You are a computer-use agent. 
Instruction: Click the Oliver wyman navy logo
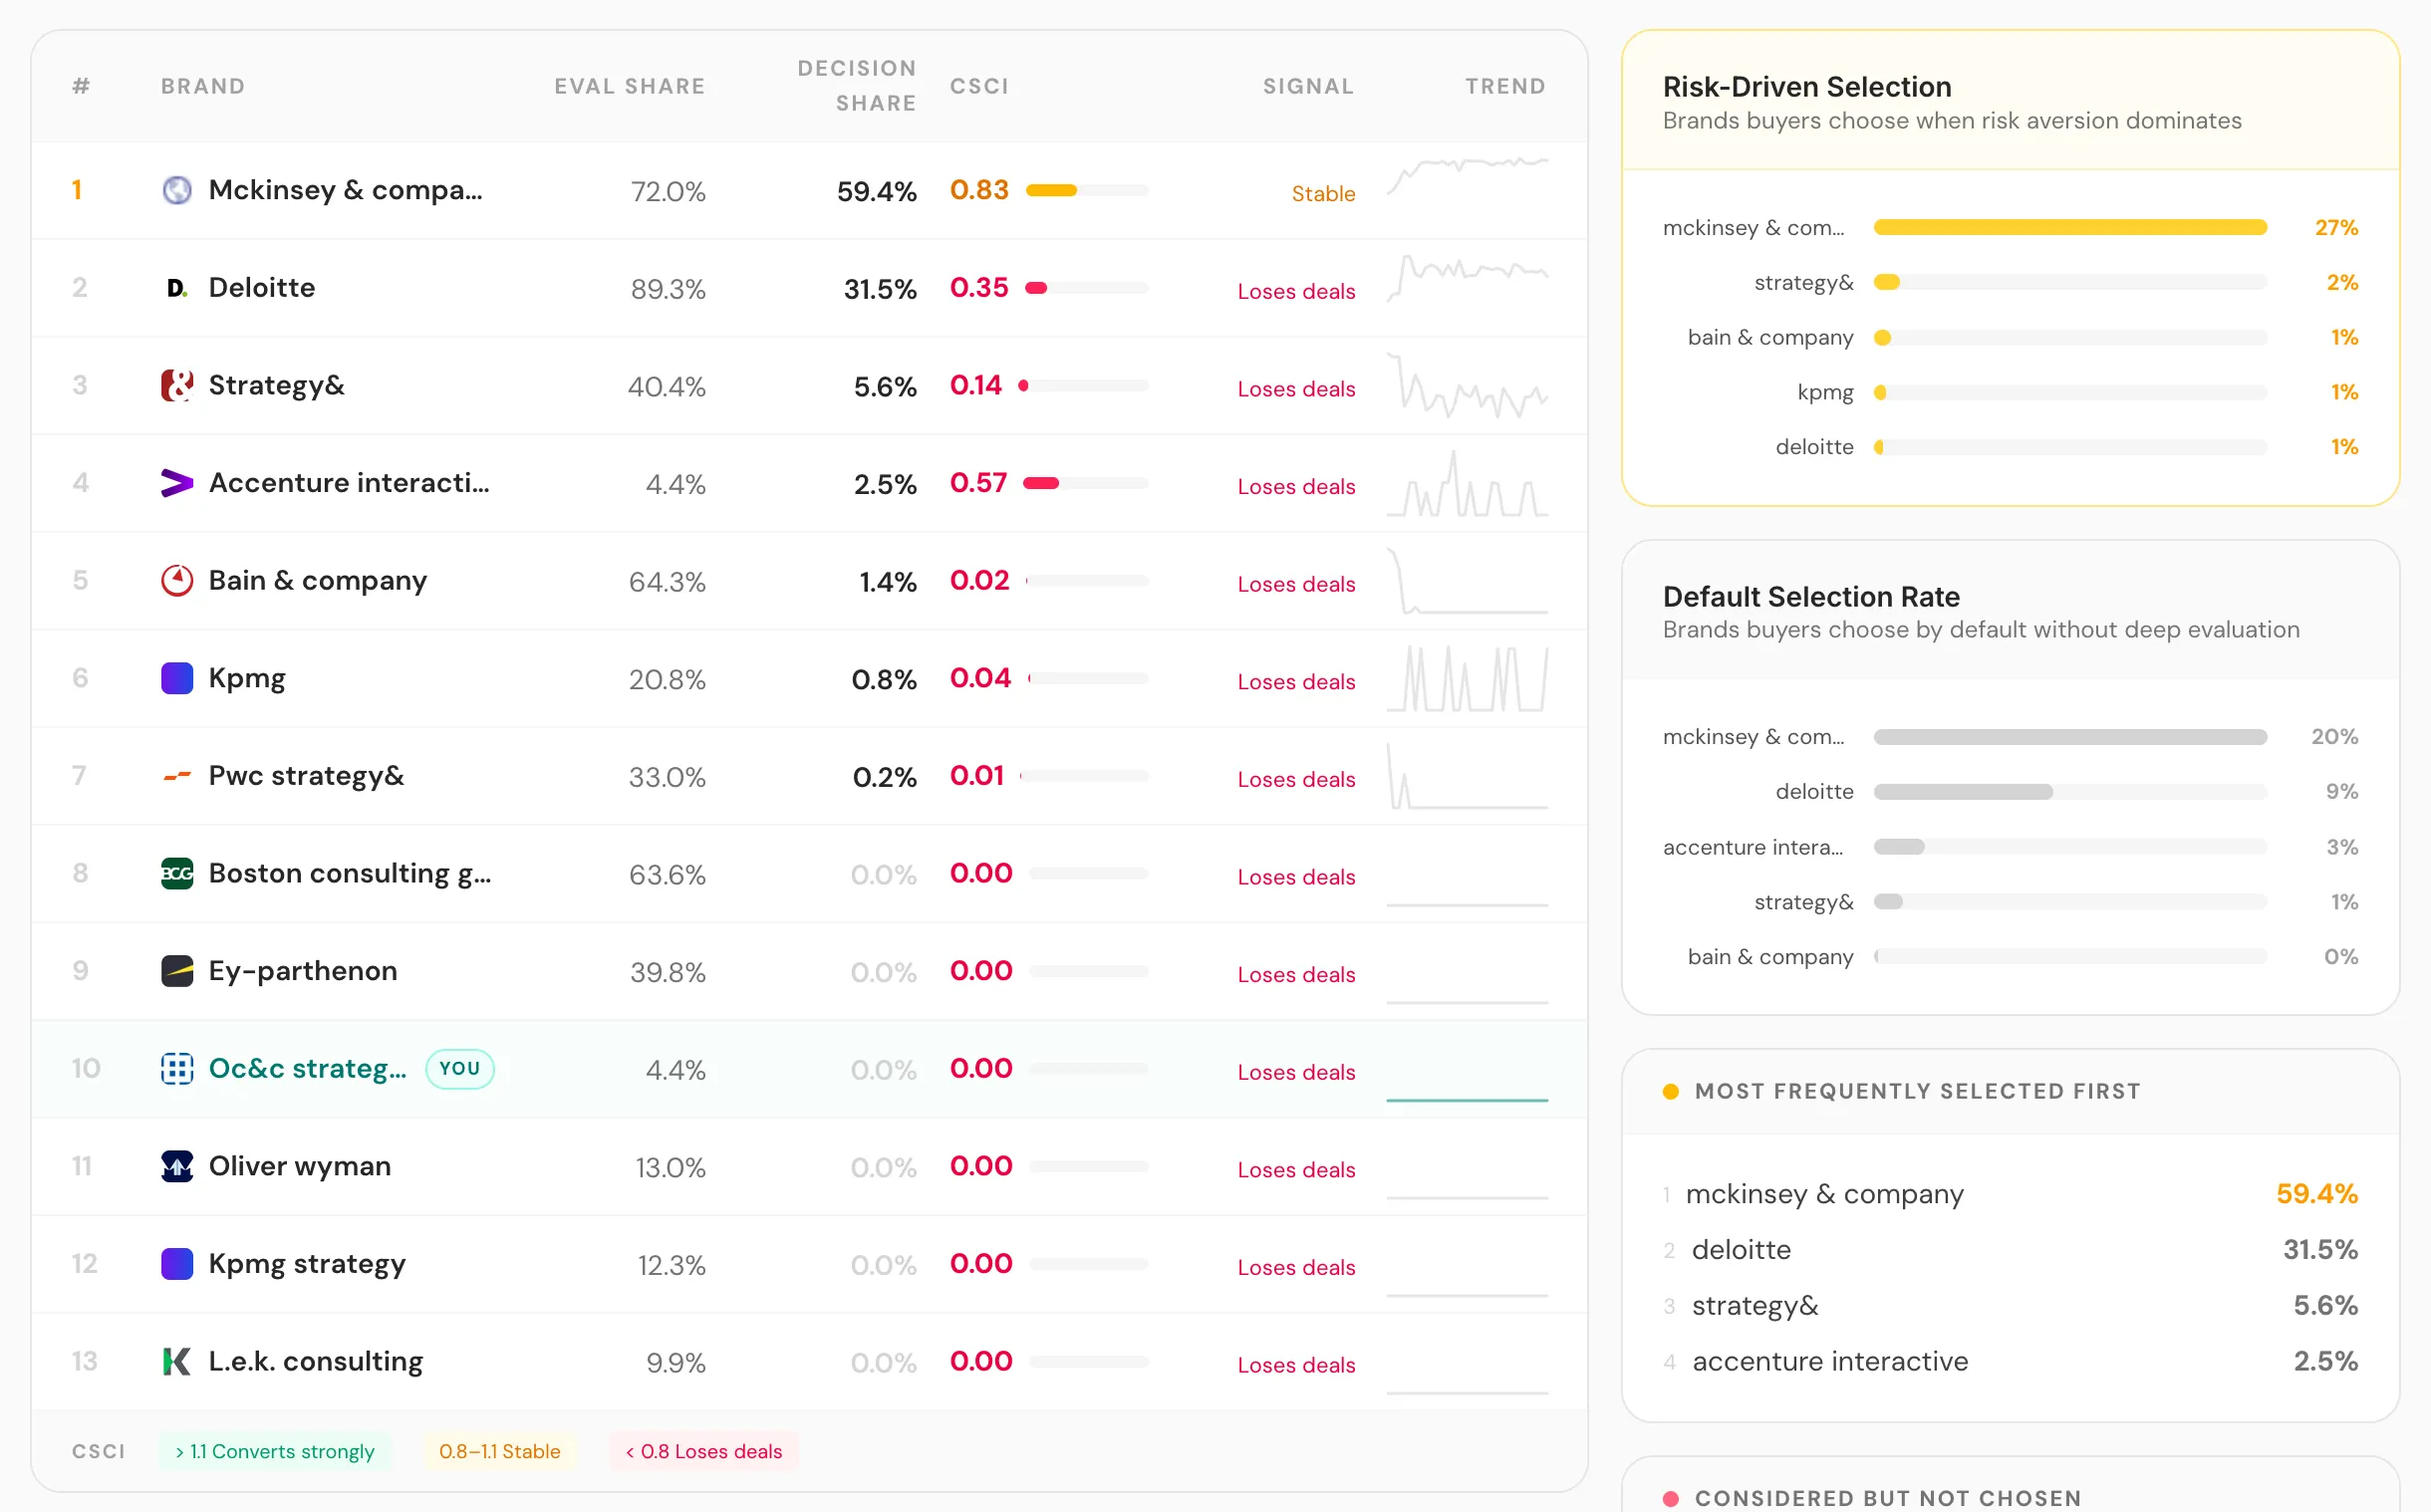point(177,1166)
